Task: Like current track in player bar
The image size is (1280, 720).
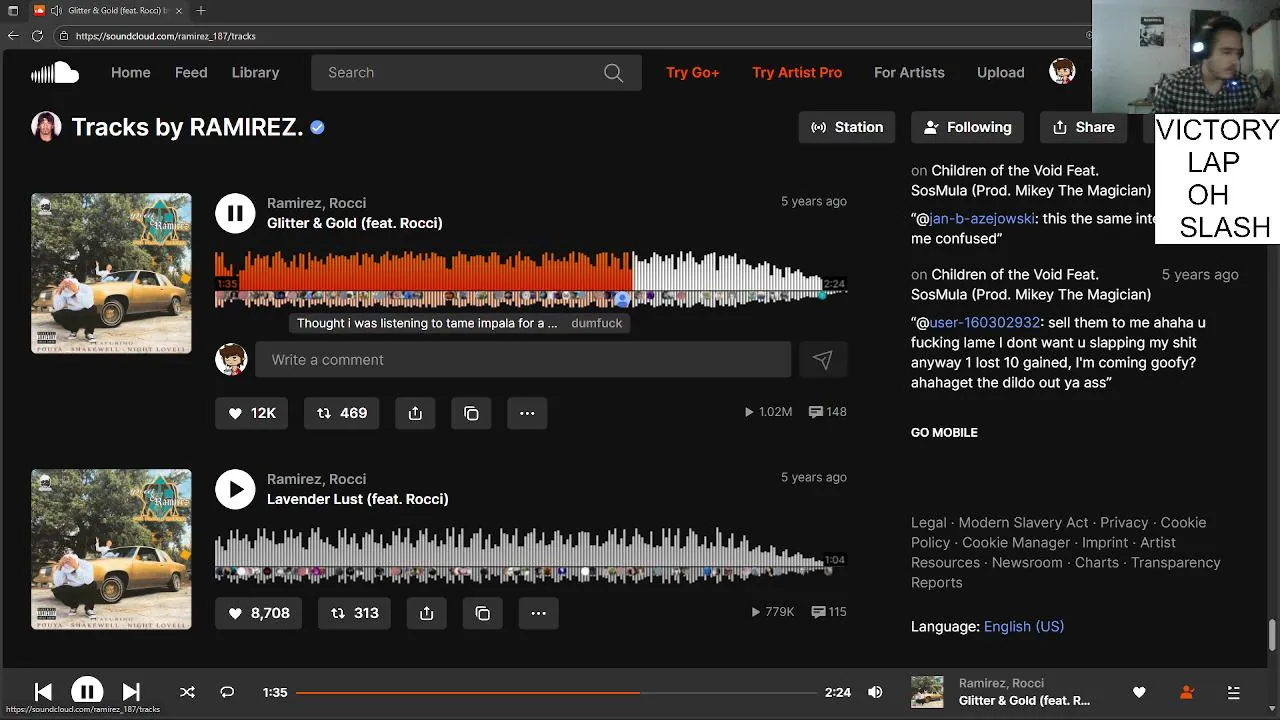Action: click(1139, 692)
